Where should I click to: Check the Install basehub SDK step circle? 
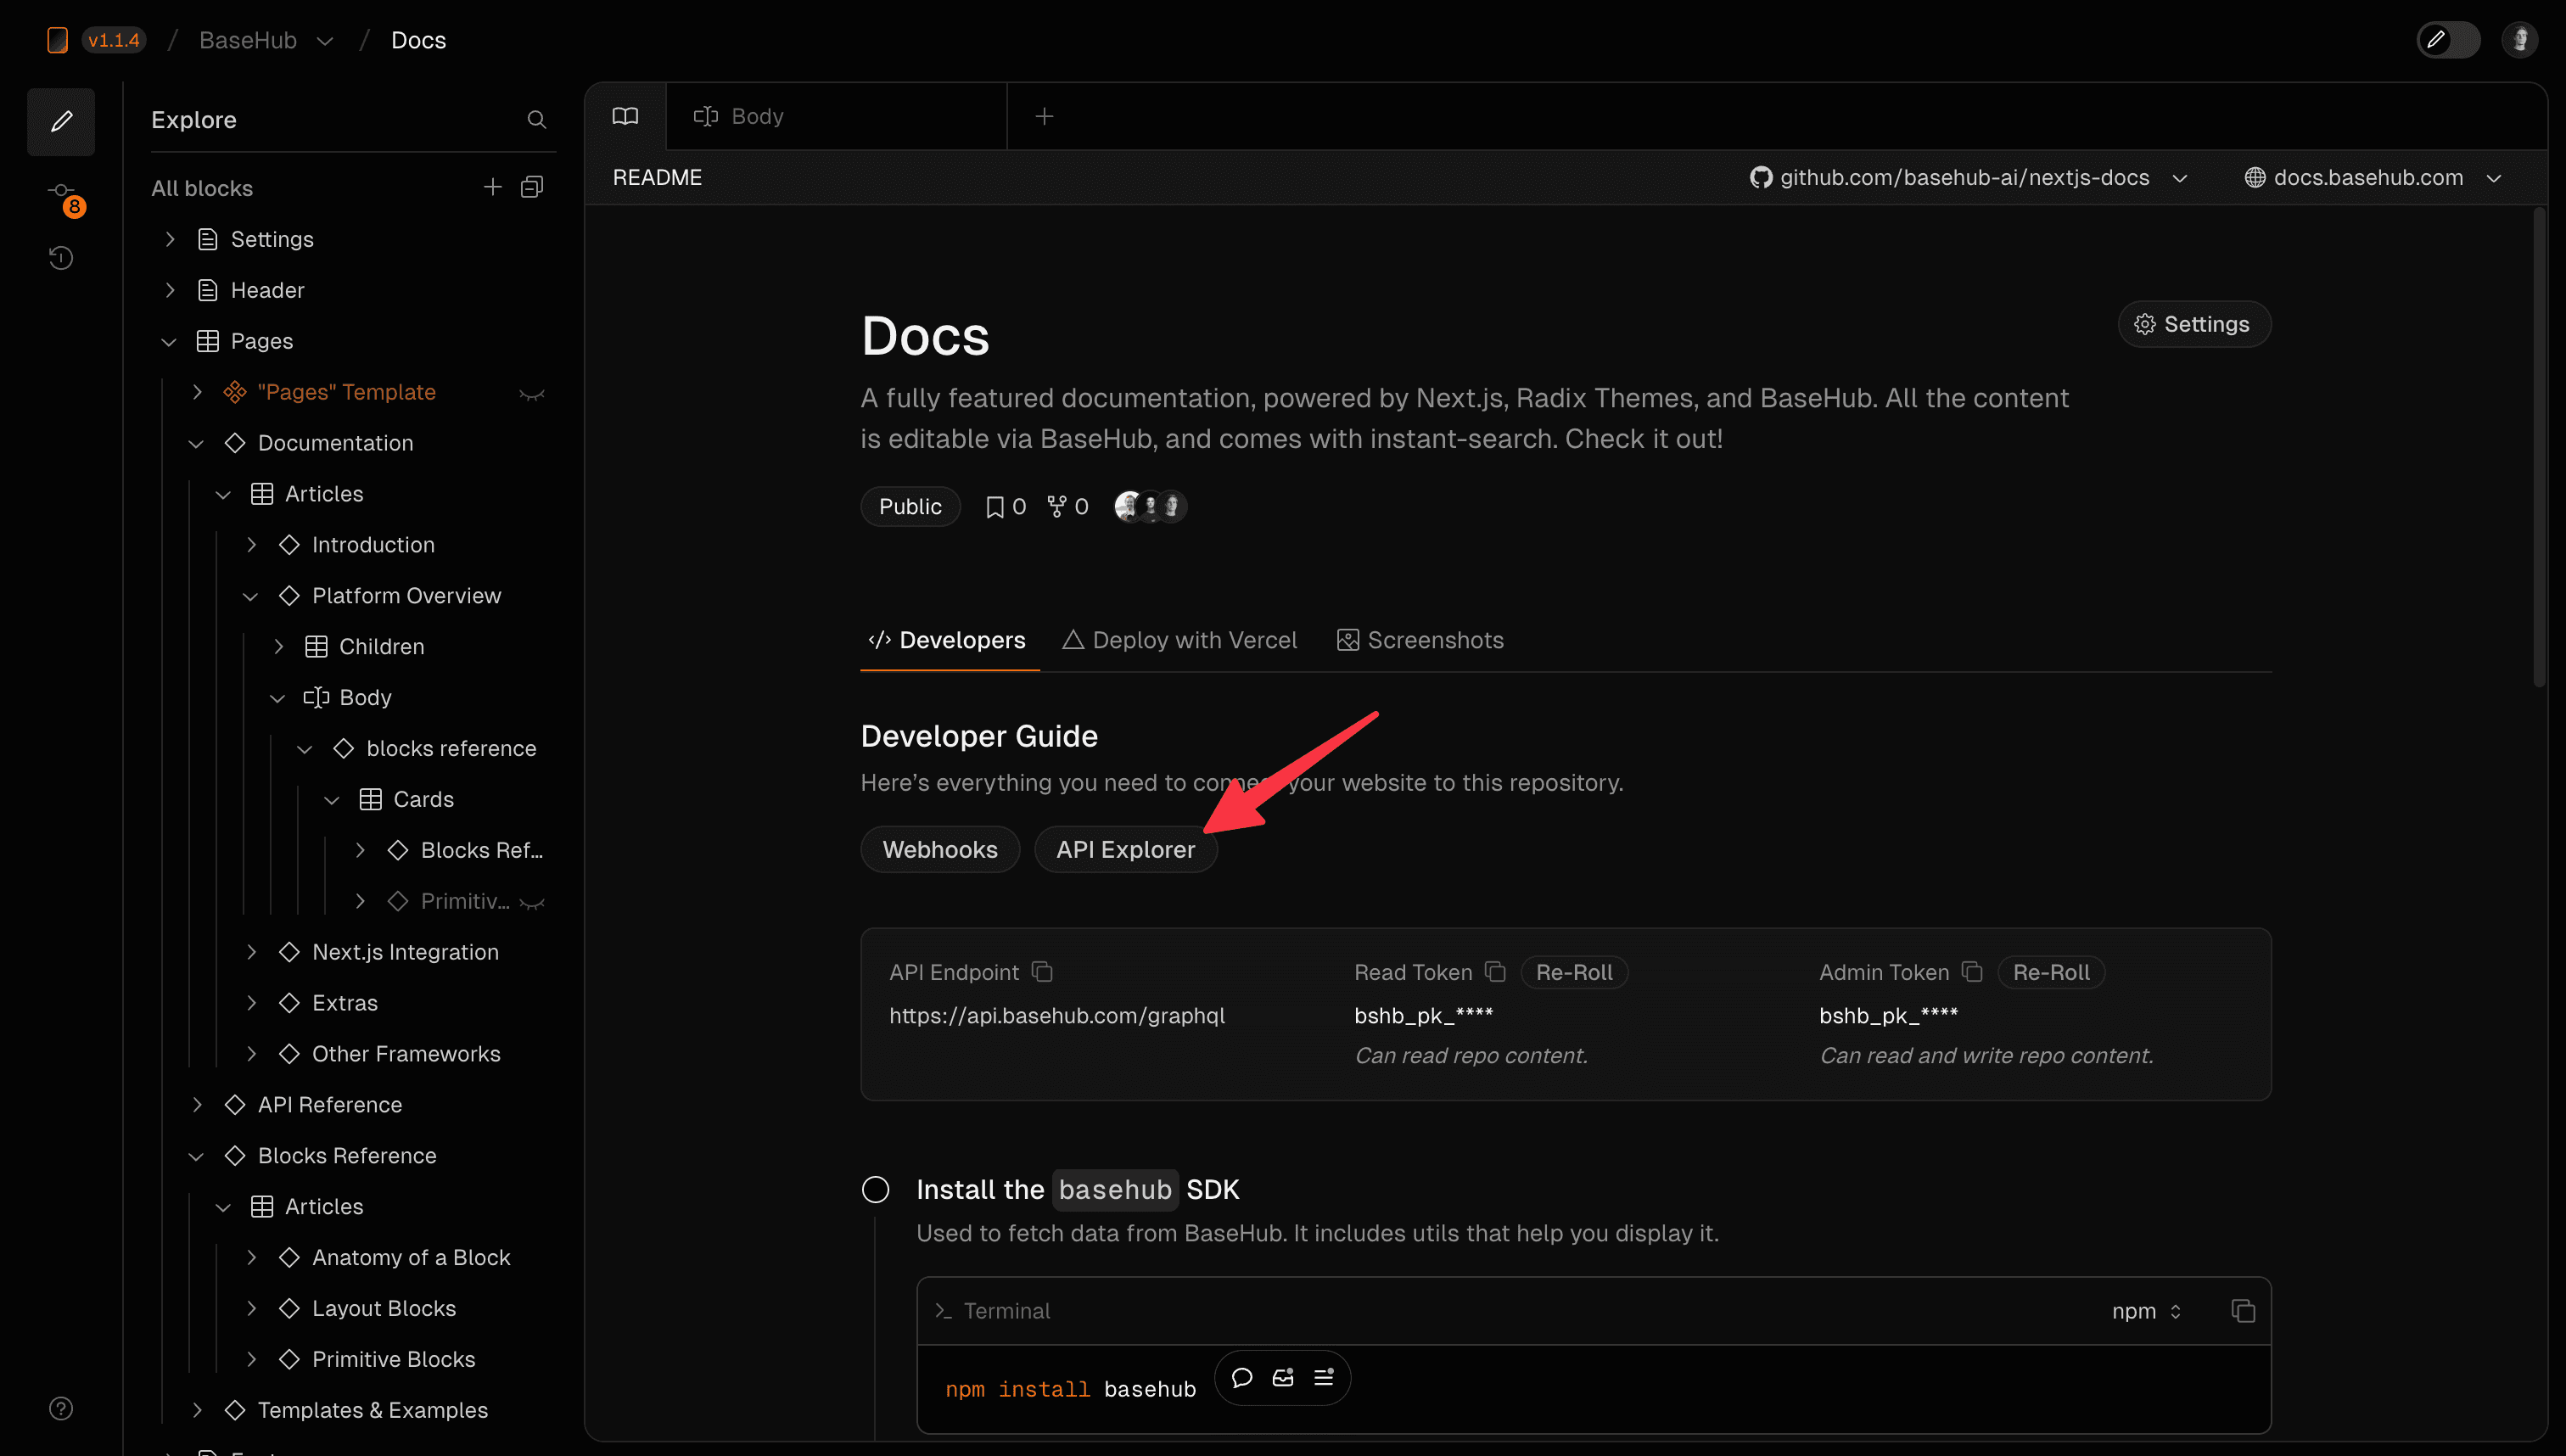tap(875, 1189)
